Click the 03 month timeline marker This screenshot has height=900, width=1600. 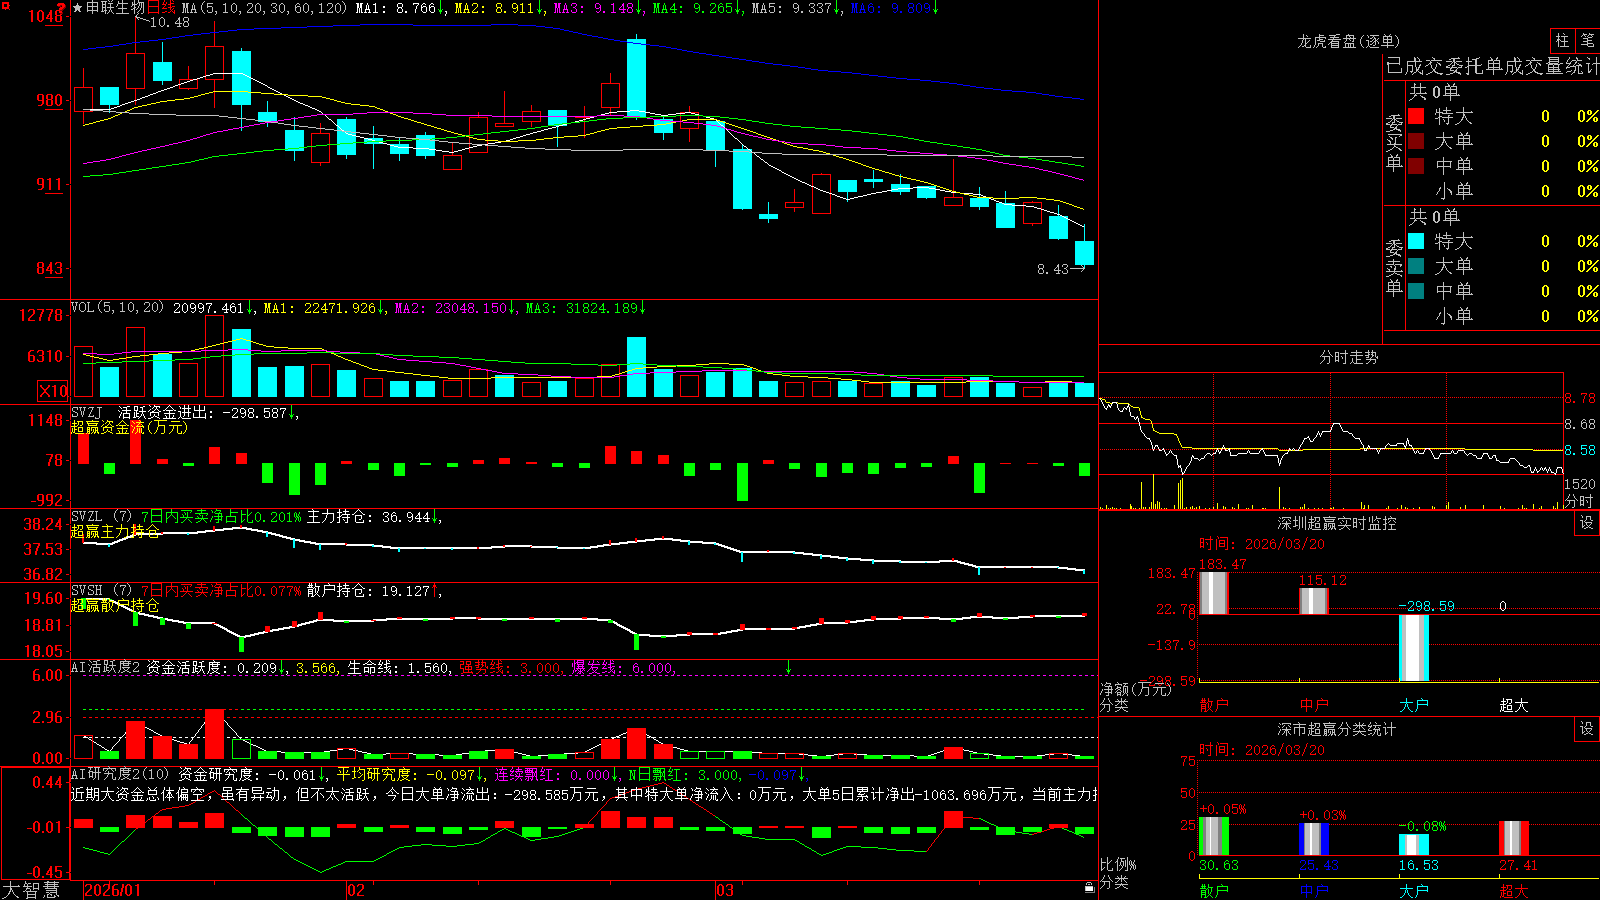(725, 890)
